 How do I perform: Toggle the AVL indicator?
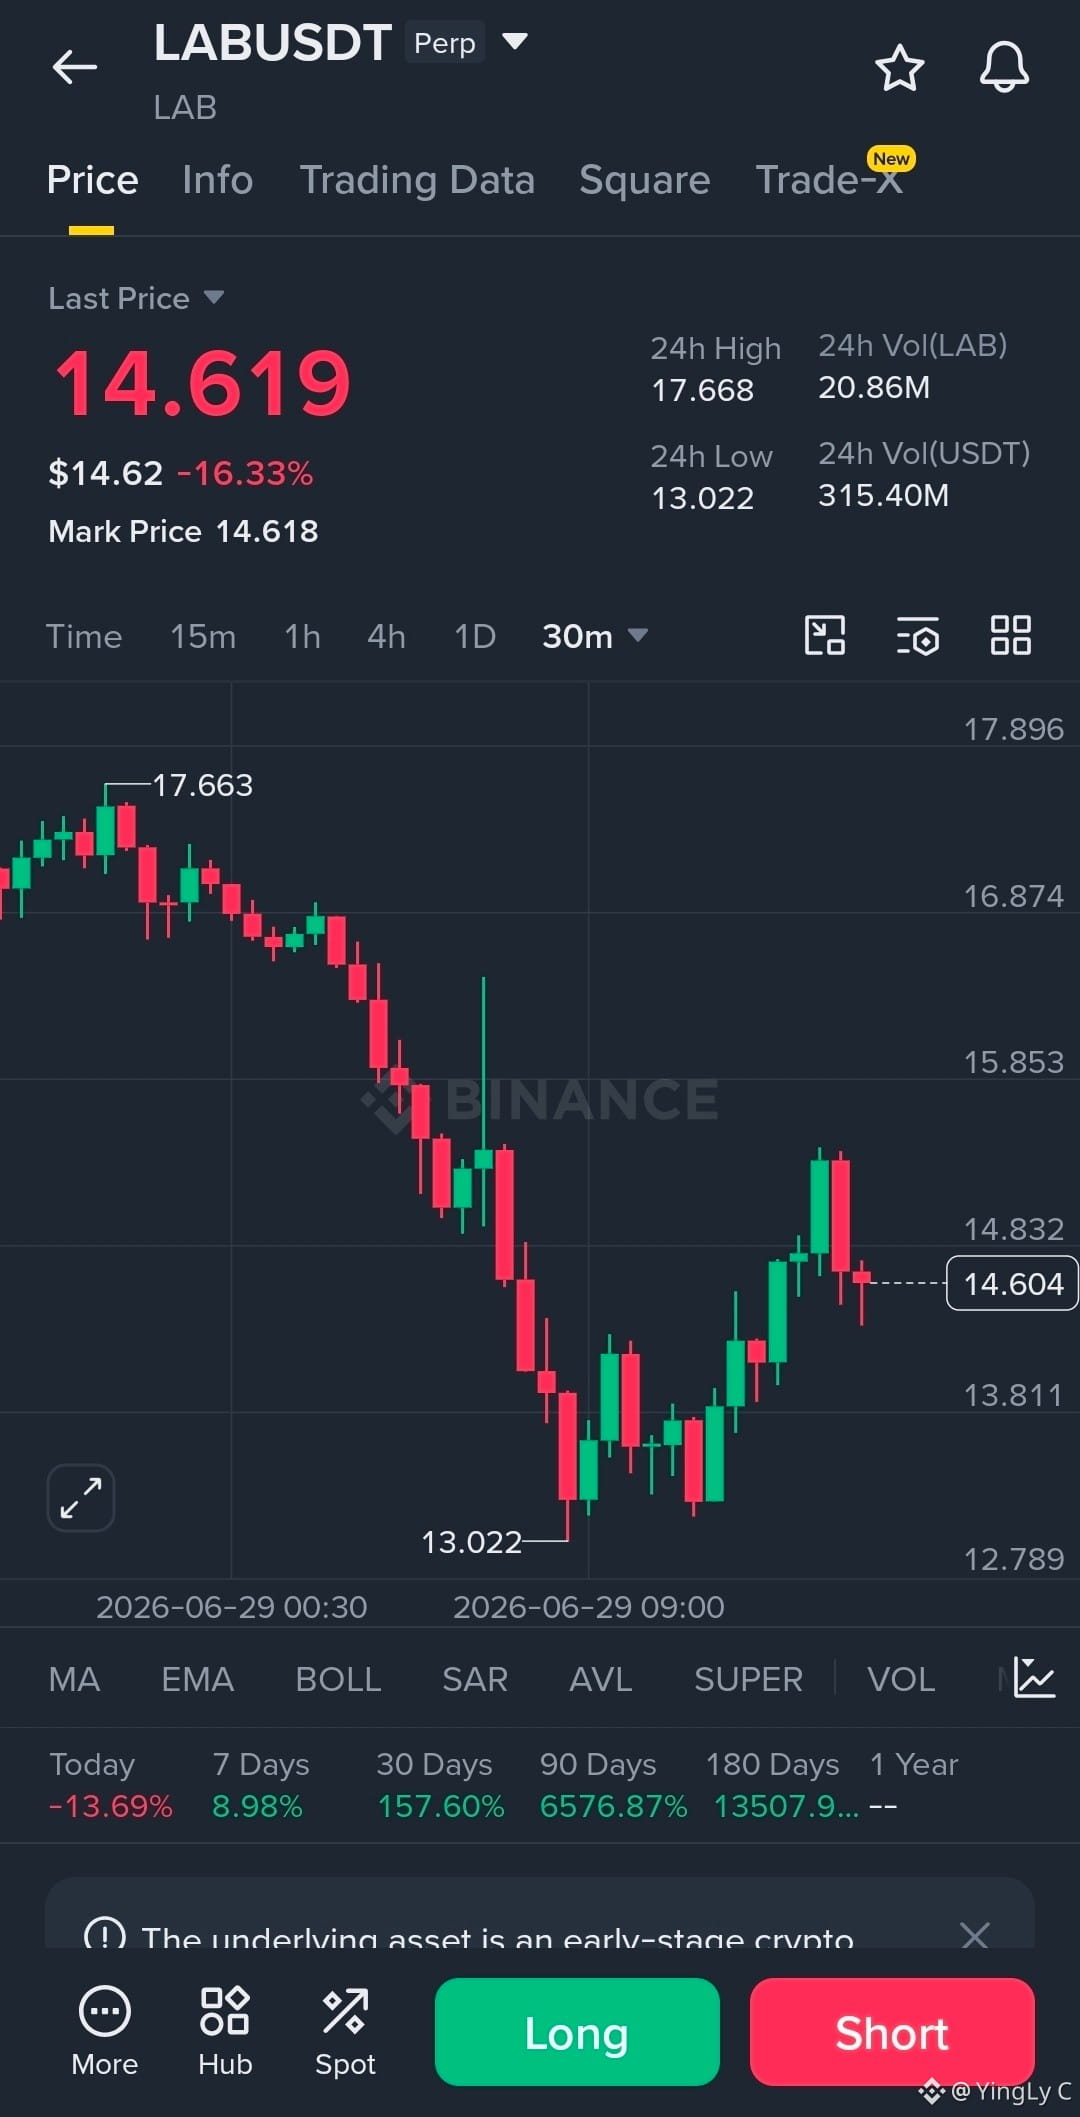600,1679
